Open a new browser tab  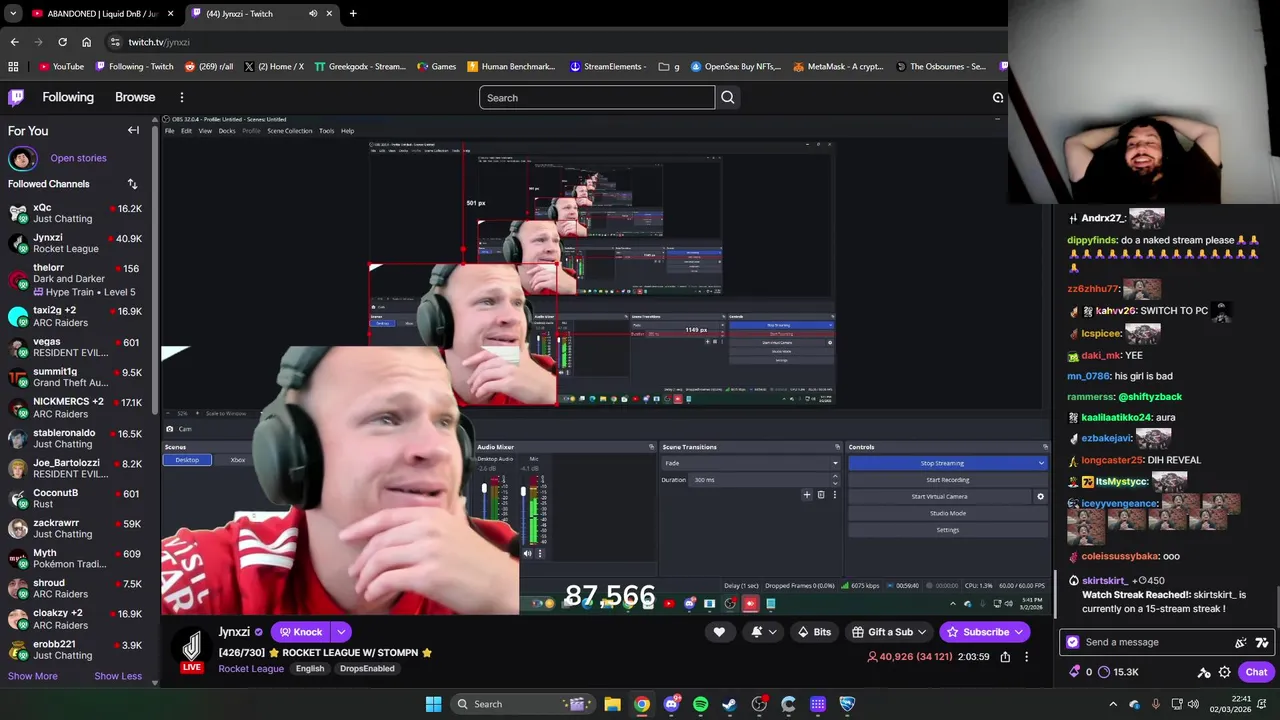point(353,14)
